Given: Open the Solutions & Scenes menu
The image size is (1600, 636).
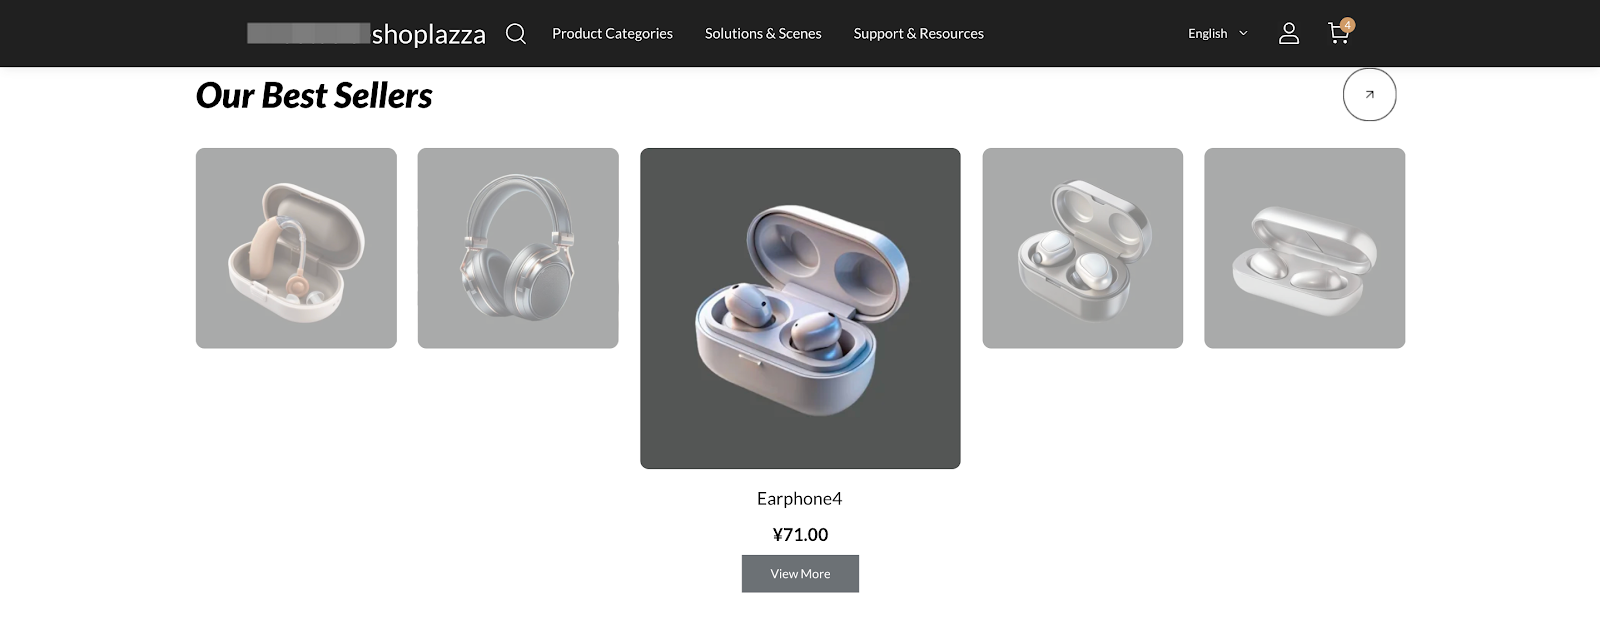Looking at the screenshot, I should coord(763,34).
